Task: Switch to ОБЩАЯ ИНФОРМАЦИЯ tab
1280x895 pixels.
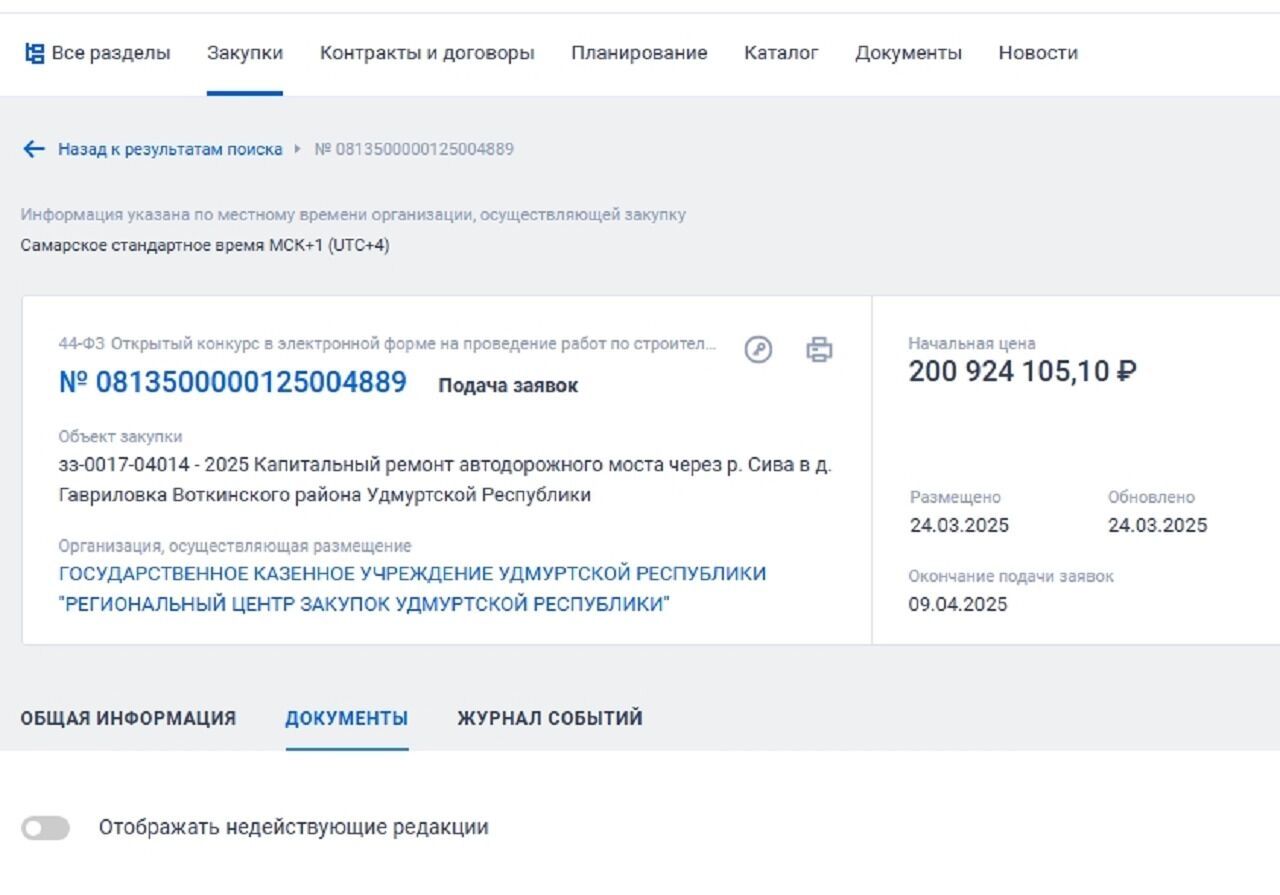Action: 128,718
